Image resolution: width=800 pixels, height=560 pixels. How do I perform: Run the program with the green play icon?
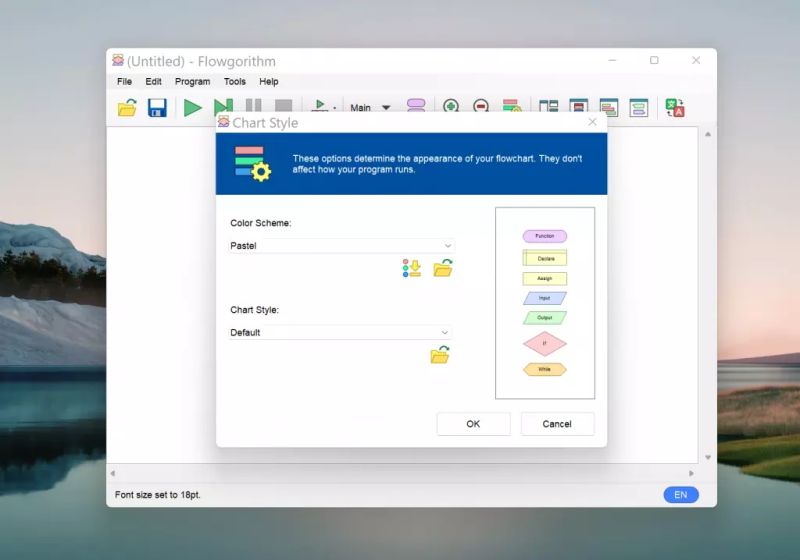[x=192, y=108]
